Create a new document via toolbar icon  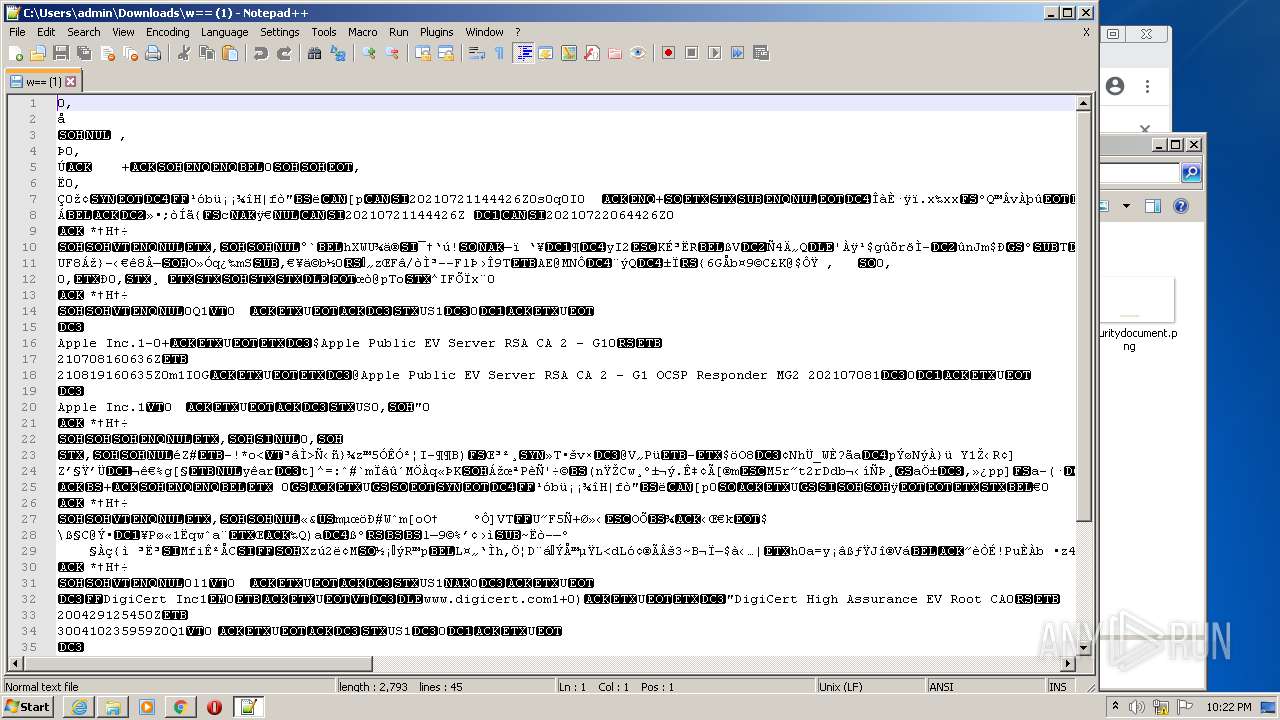(16, 53)
